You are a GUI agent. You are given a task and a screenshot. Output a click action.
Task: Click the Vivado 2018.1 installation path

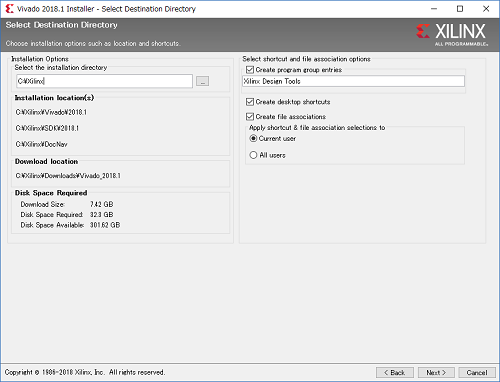51,112
